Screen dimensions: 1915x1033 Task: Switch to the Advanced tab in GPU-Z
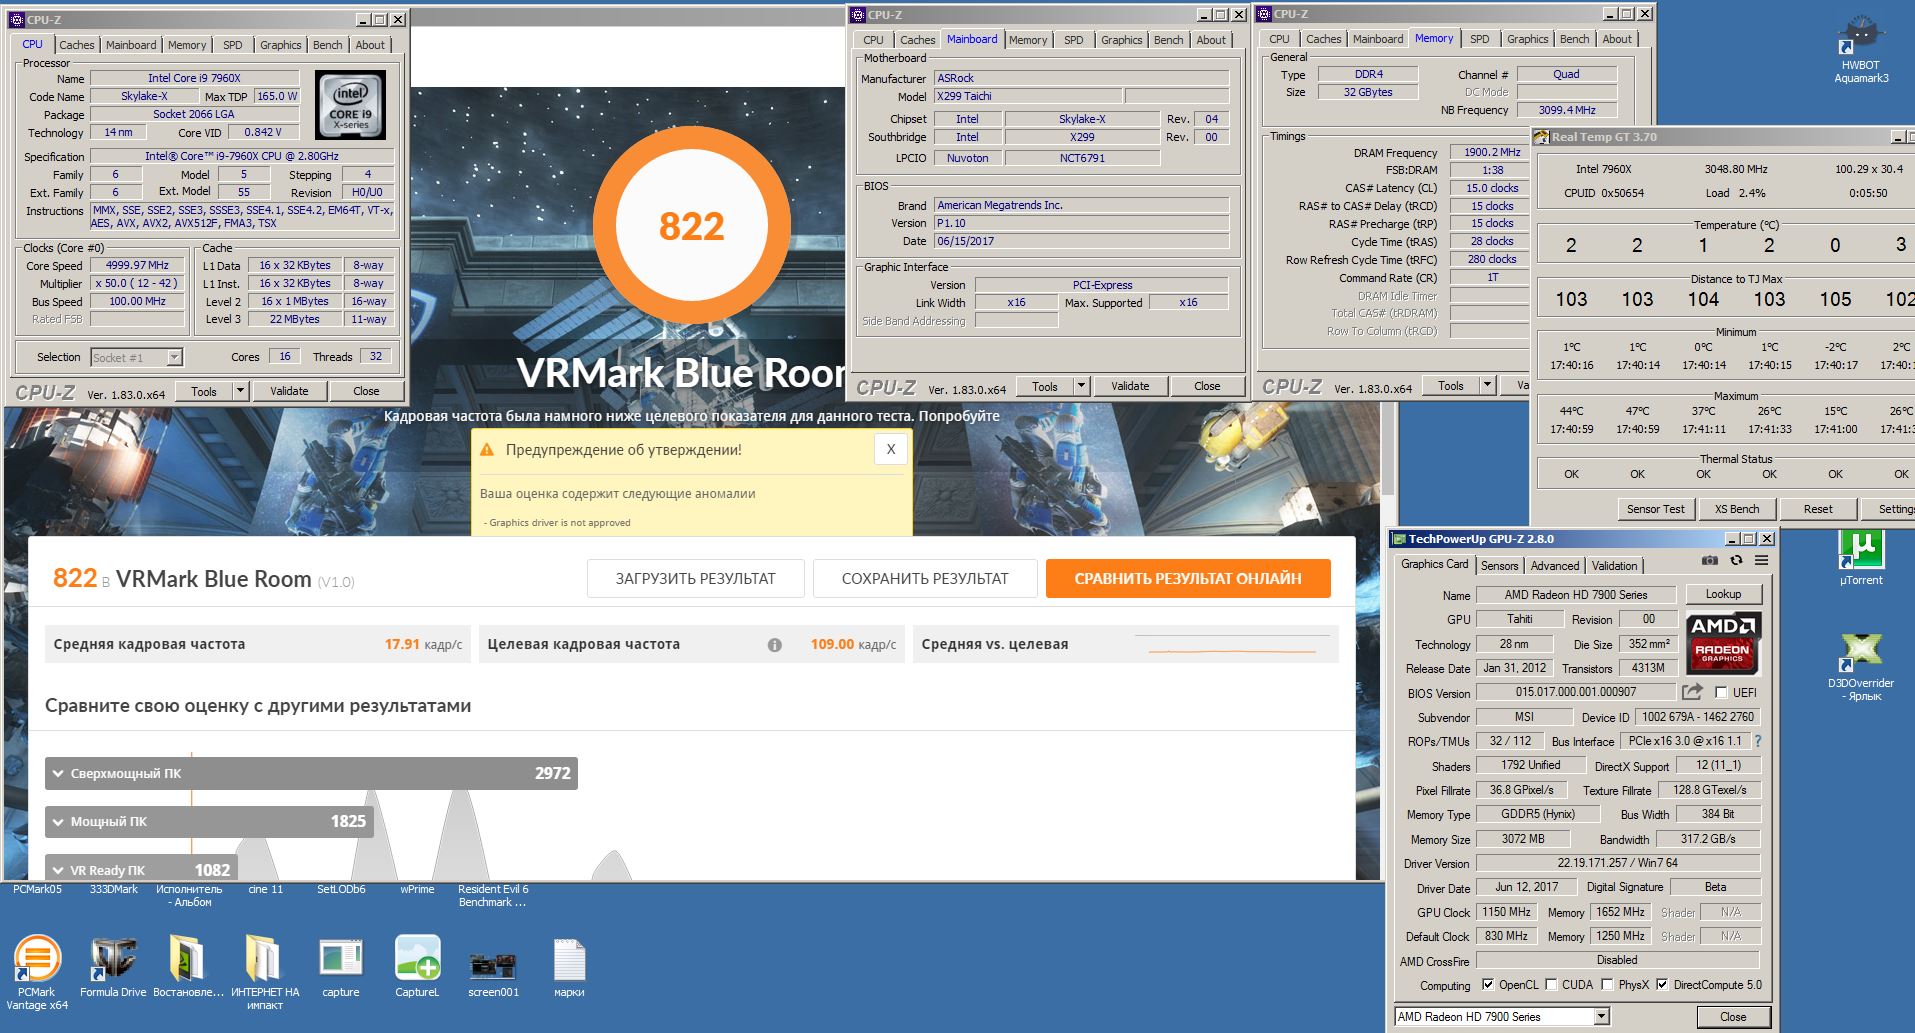tap(1554, 566)
